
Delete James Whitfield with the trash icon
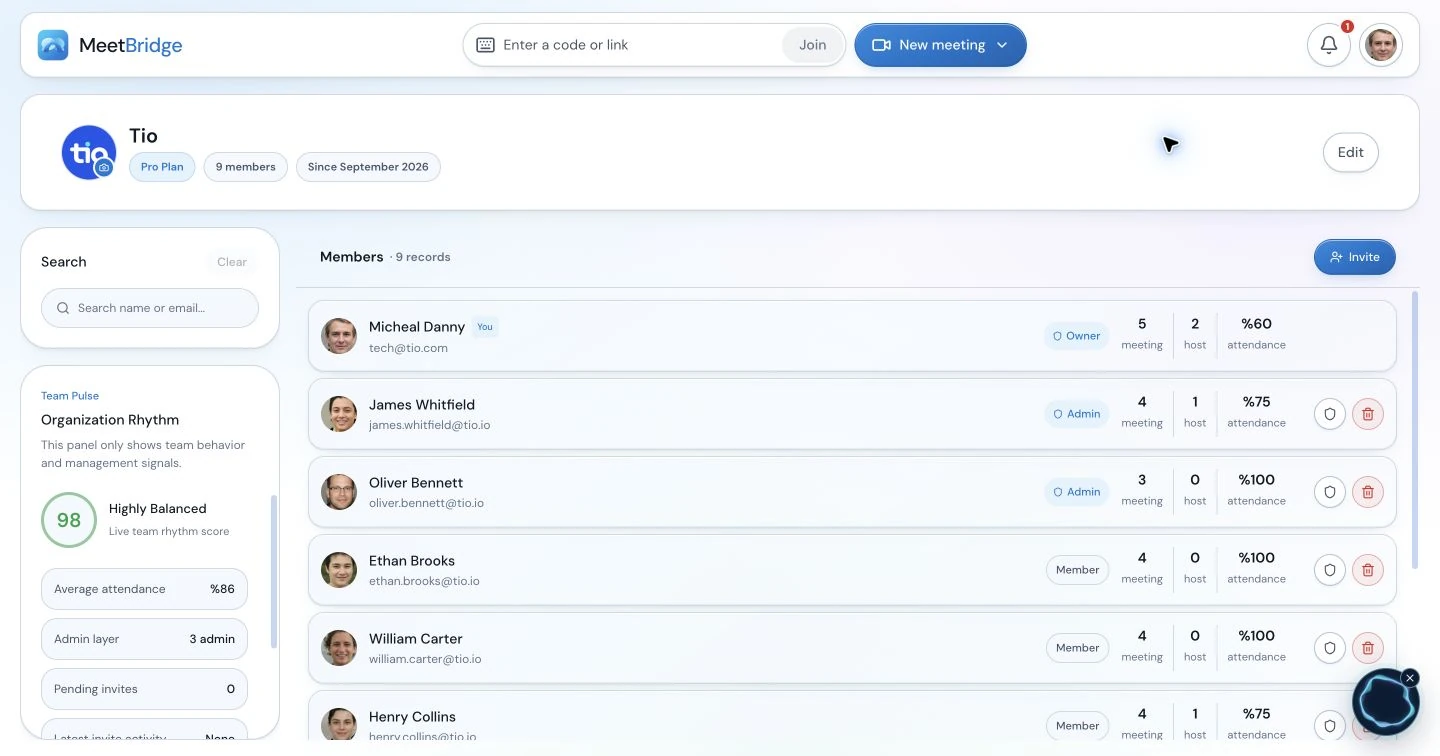[x=1368, y=414]
